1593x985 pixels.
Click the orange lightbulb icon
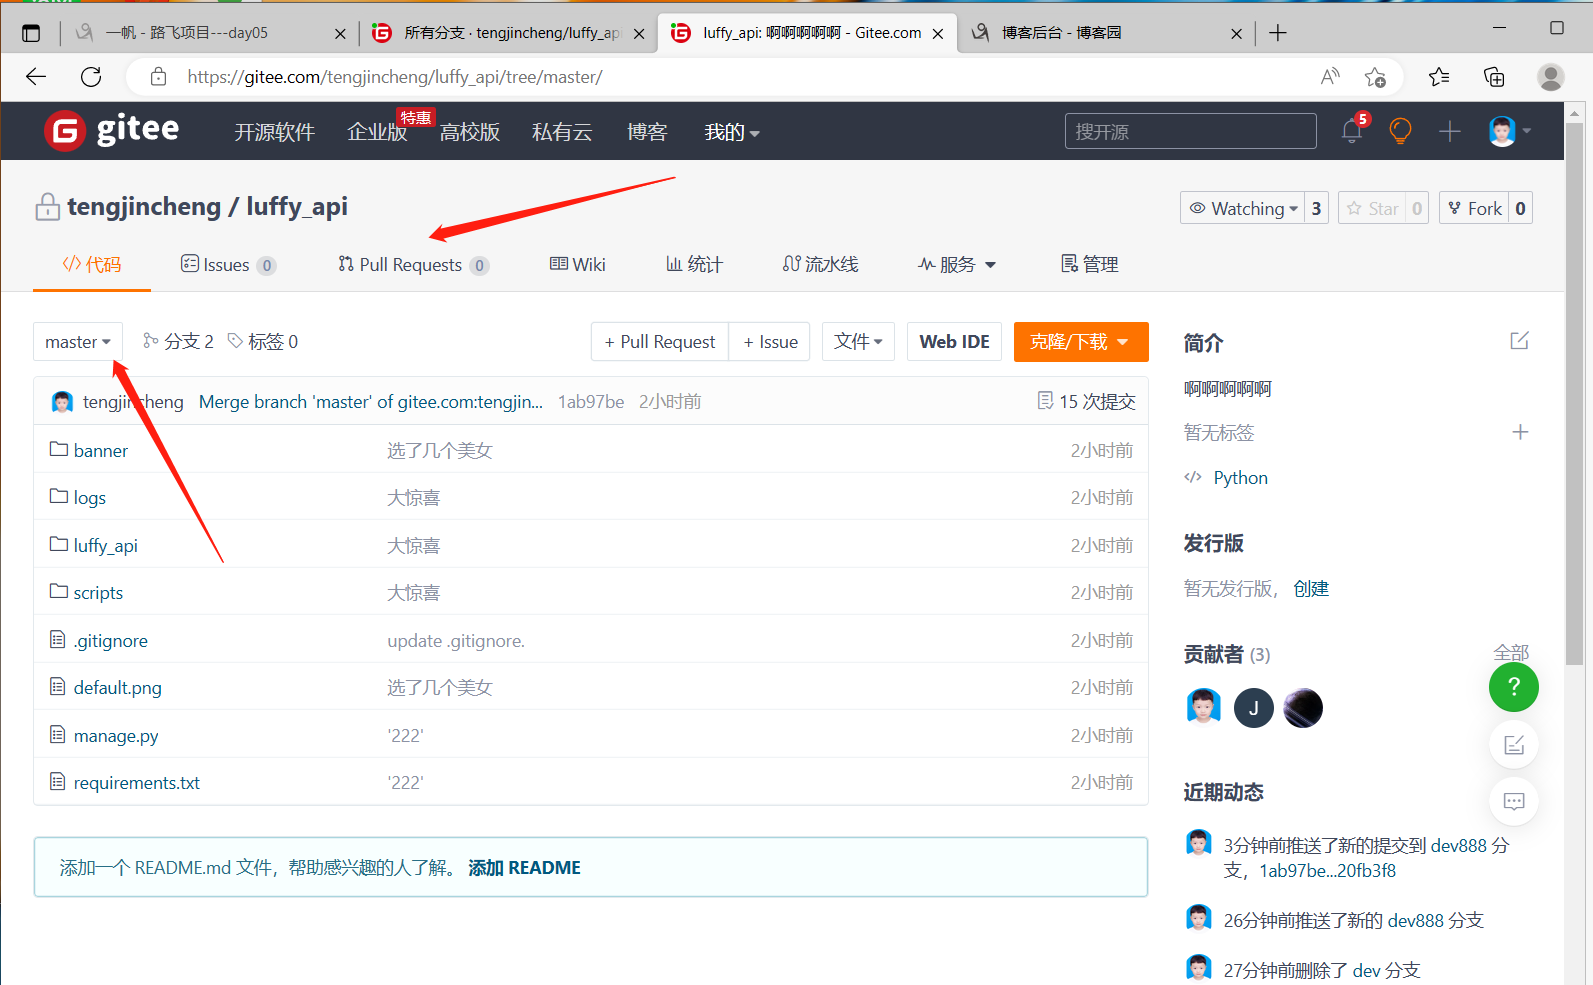[1401, 130]
